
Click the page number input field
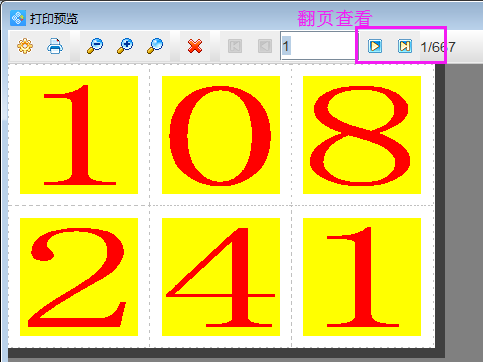coord(318,46)
